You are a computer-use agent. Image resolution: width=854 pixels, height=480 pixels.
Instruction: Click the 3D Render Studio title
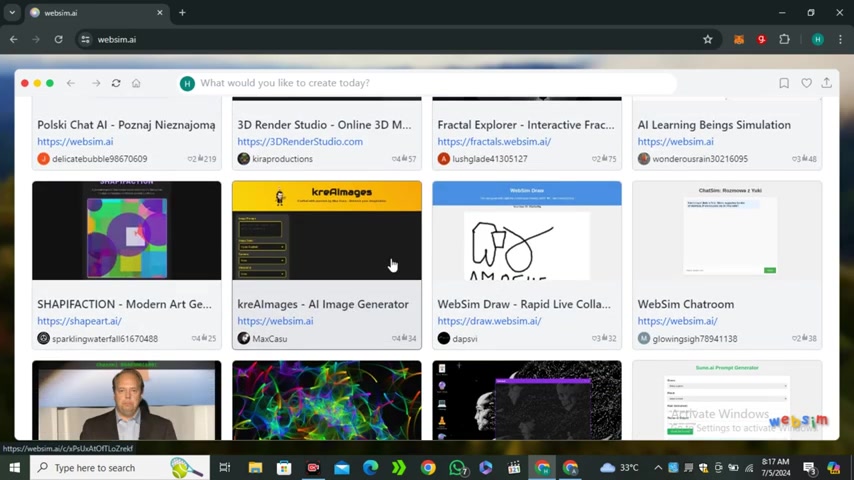coord(325,125)
